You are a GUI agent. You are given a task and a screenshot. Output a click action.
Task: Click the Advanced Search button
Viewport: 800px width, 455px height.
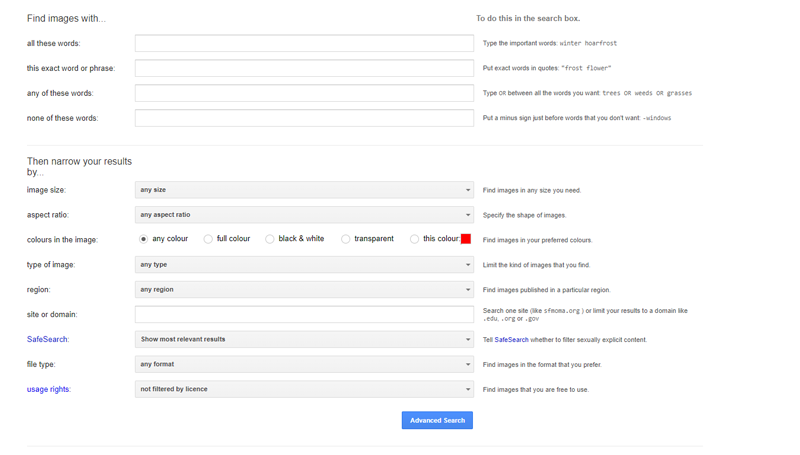click(437, 420)
